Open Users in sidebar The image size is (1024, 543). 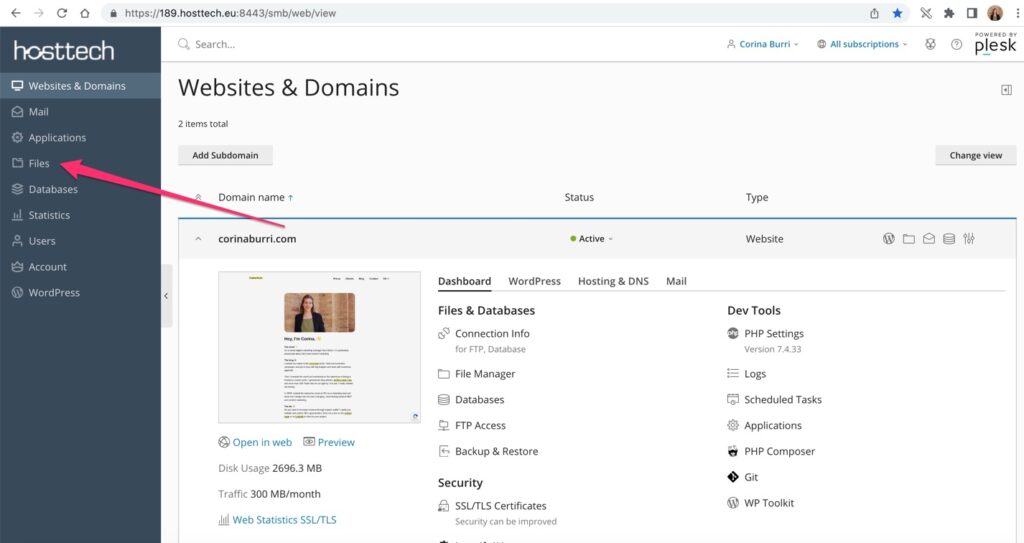click(x=80, y=240)
